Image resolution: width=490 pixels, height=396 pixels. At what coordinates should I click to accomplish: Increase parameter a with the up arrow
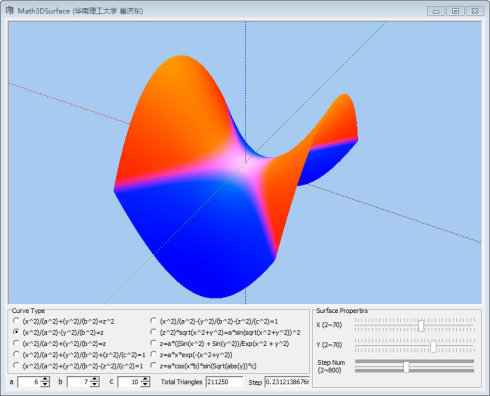click(x=45, y=379)
